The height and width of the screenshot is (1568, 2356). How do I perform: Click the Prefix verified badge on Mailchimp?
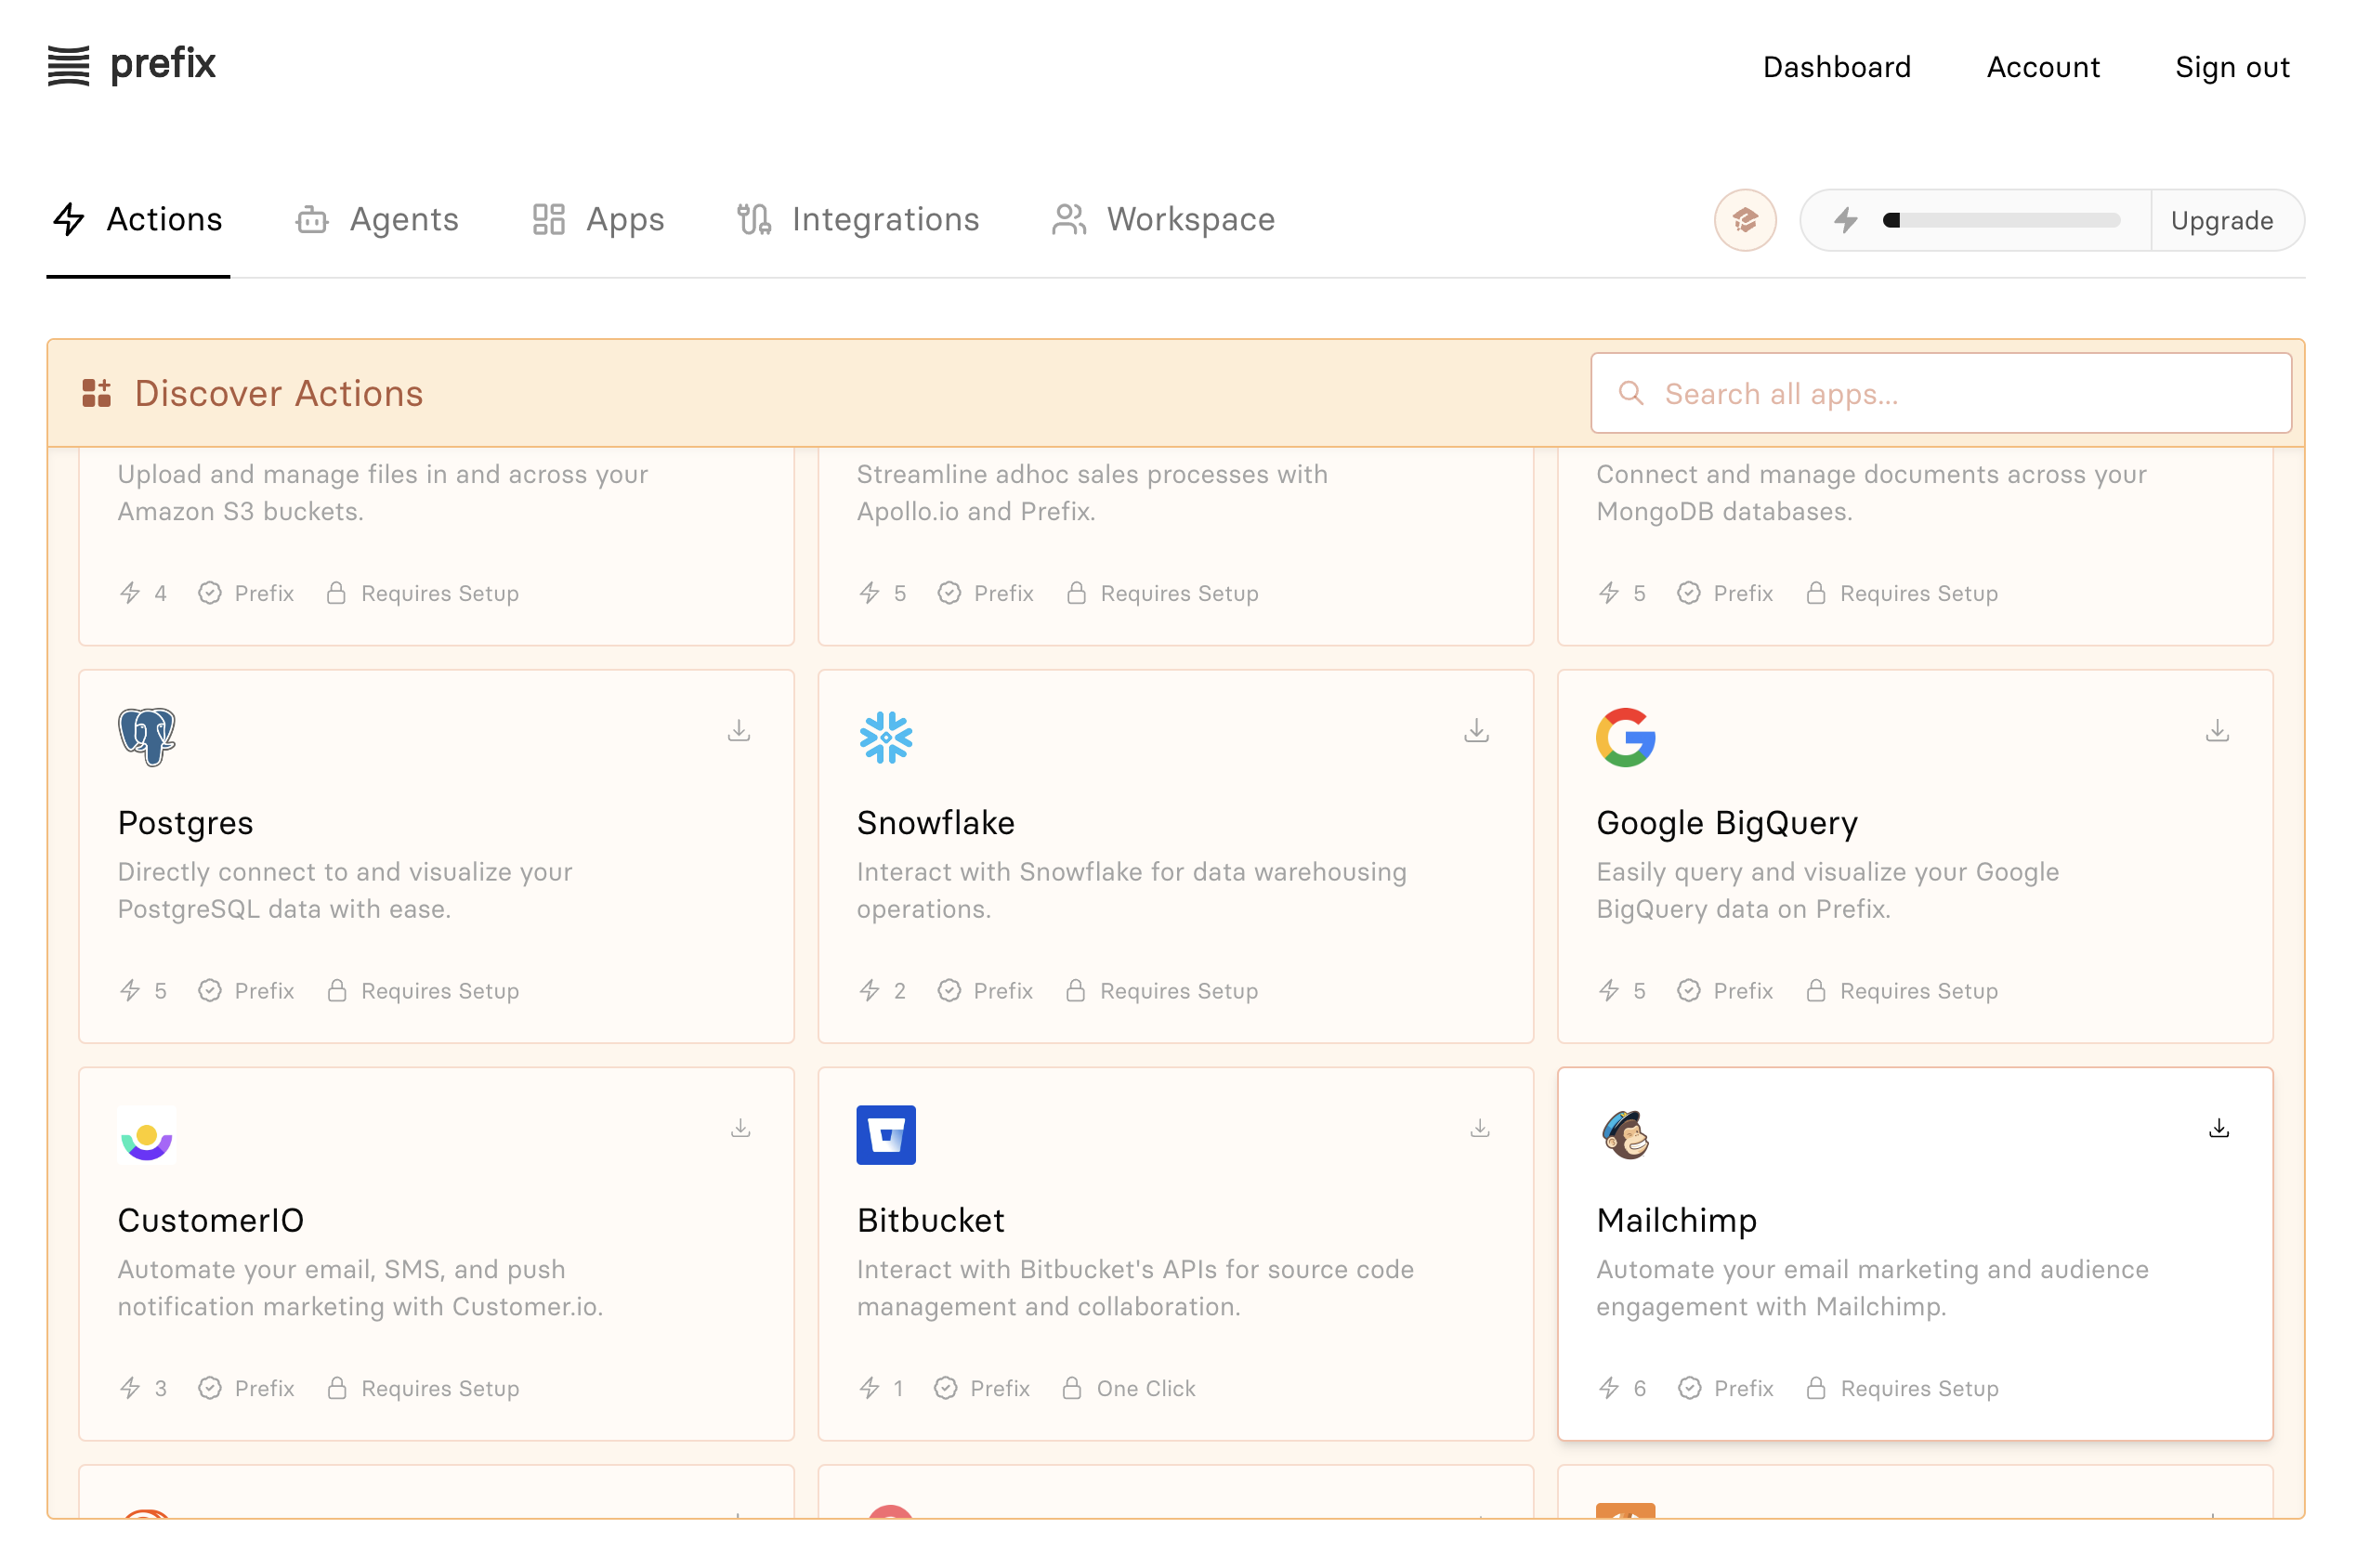(x=1689, y=1388)
